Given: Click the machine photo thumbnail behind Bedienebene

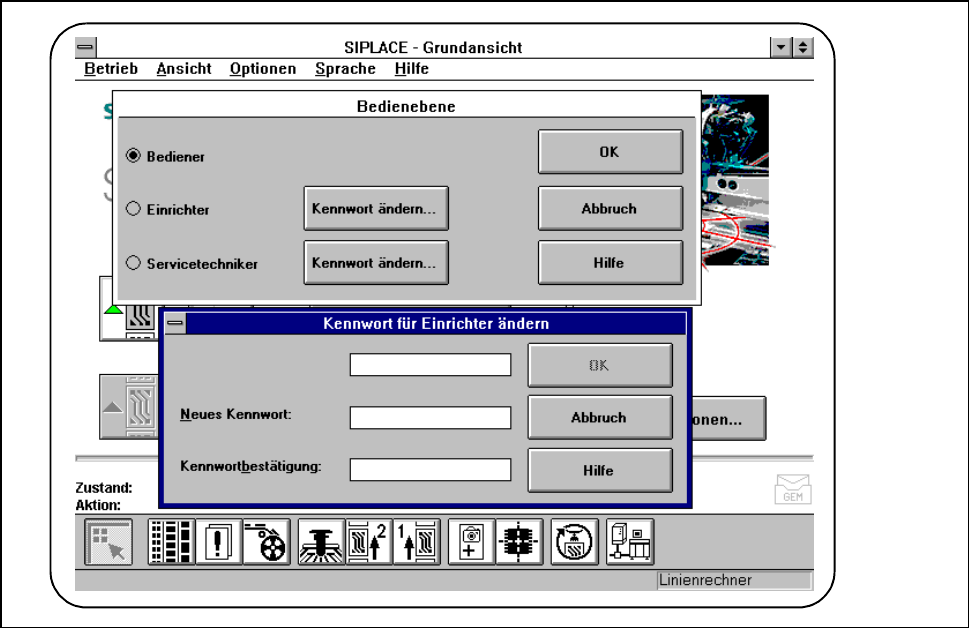Looking at the screenshot, I should coord(735,180).
